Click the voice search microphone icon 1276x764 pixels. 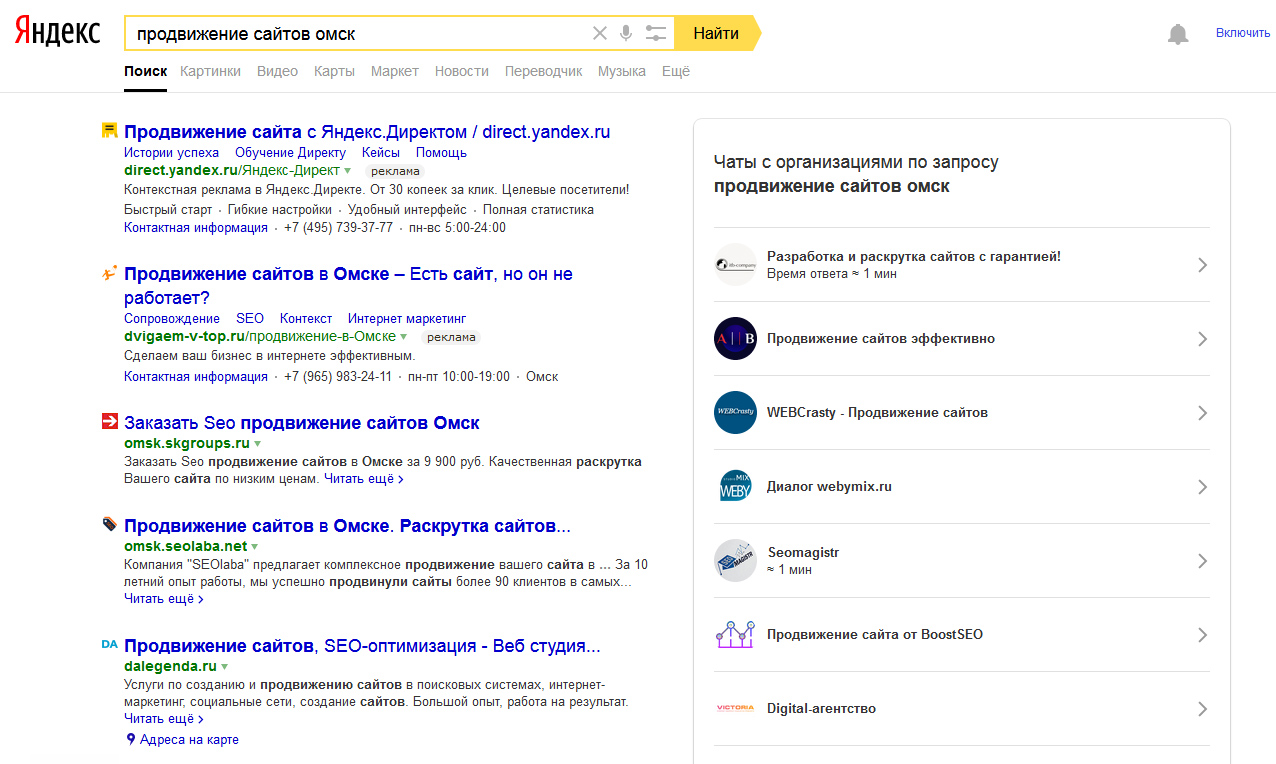[x=626, y=33]
